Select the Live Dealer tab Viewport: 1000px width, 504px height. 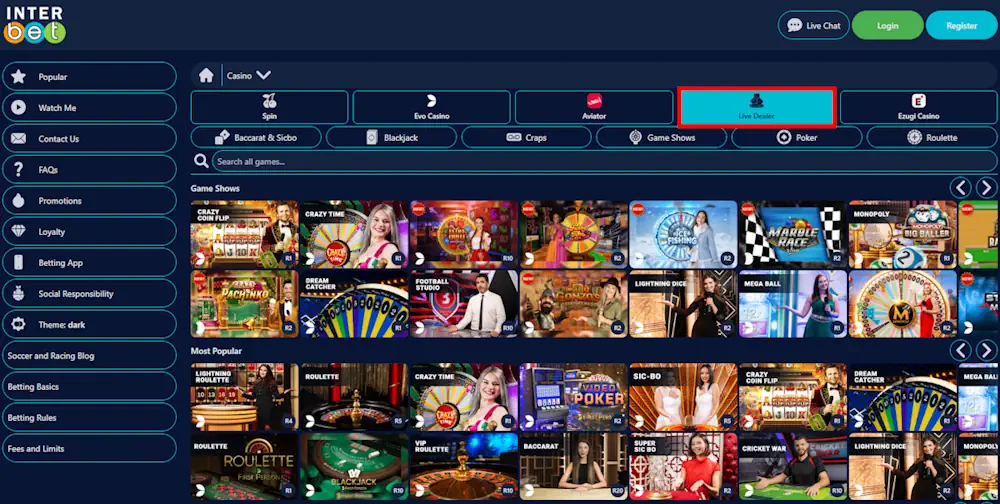tap(756, 107)
